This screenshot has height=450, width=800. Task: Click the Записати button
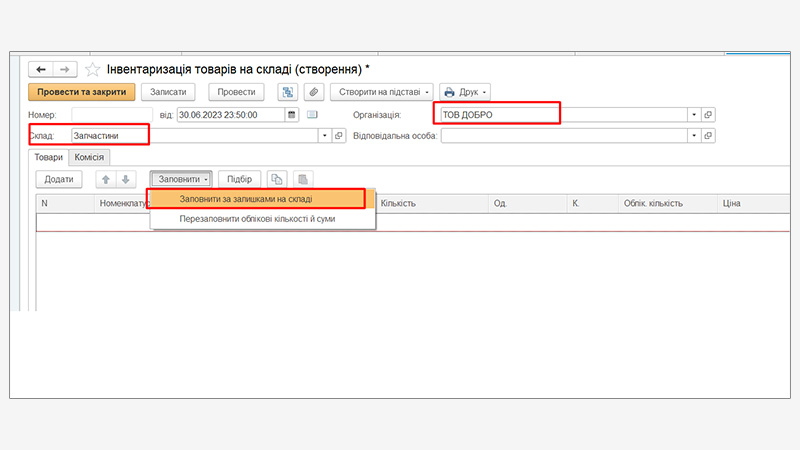click(169, 92)
